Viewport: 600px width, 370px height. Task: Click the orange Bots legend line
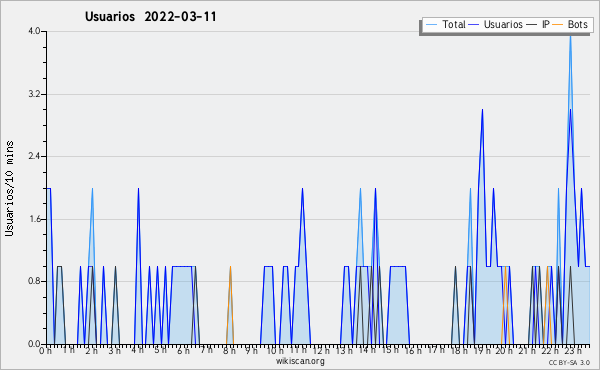coord(558,25)
